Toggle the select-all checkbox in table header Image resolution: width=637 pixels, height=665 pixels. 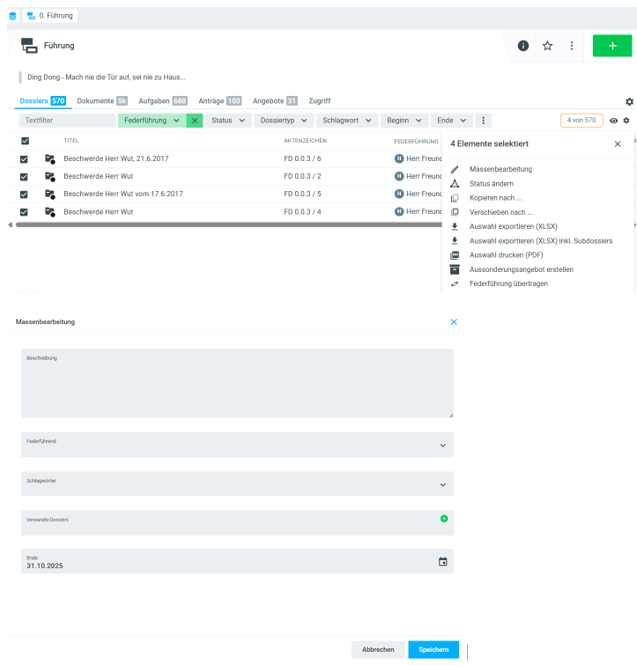click(25, 141)
